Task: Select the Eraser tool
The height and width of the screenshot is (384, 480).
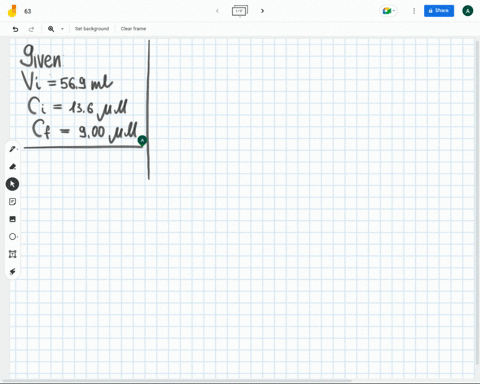Action: click(x=13, y=166)
